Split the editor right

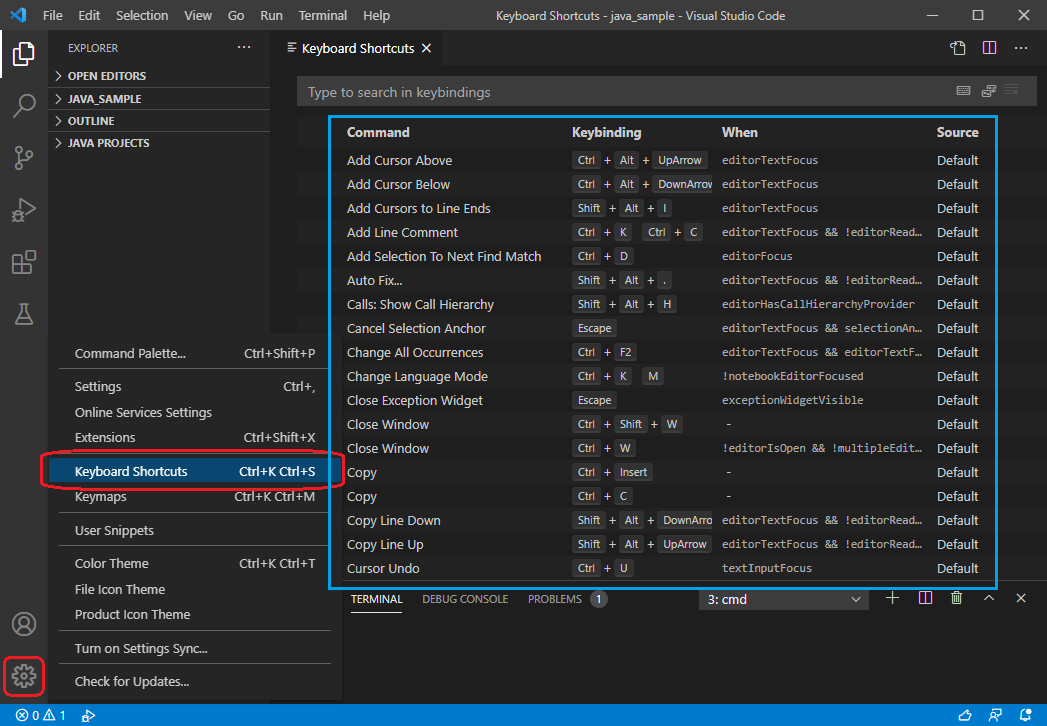[x=990, y=48]
